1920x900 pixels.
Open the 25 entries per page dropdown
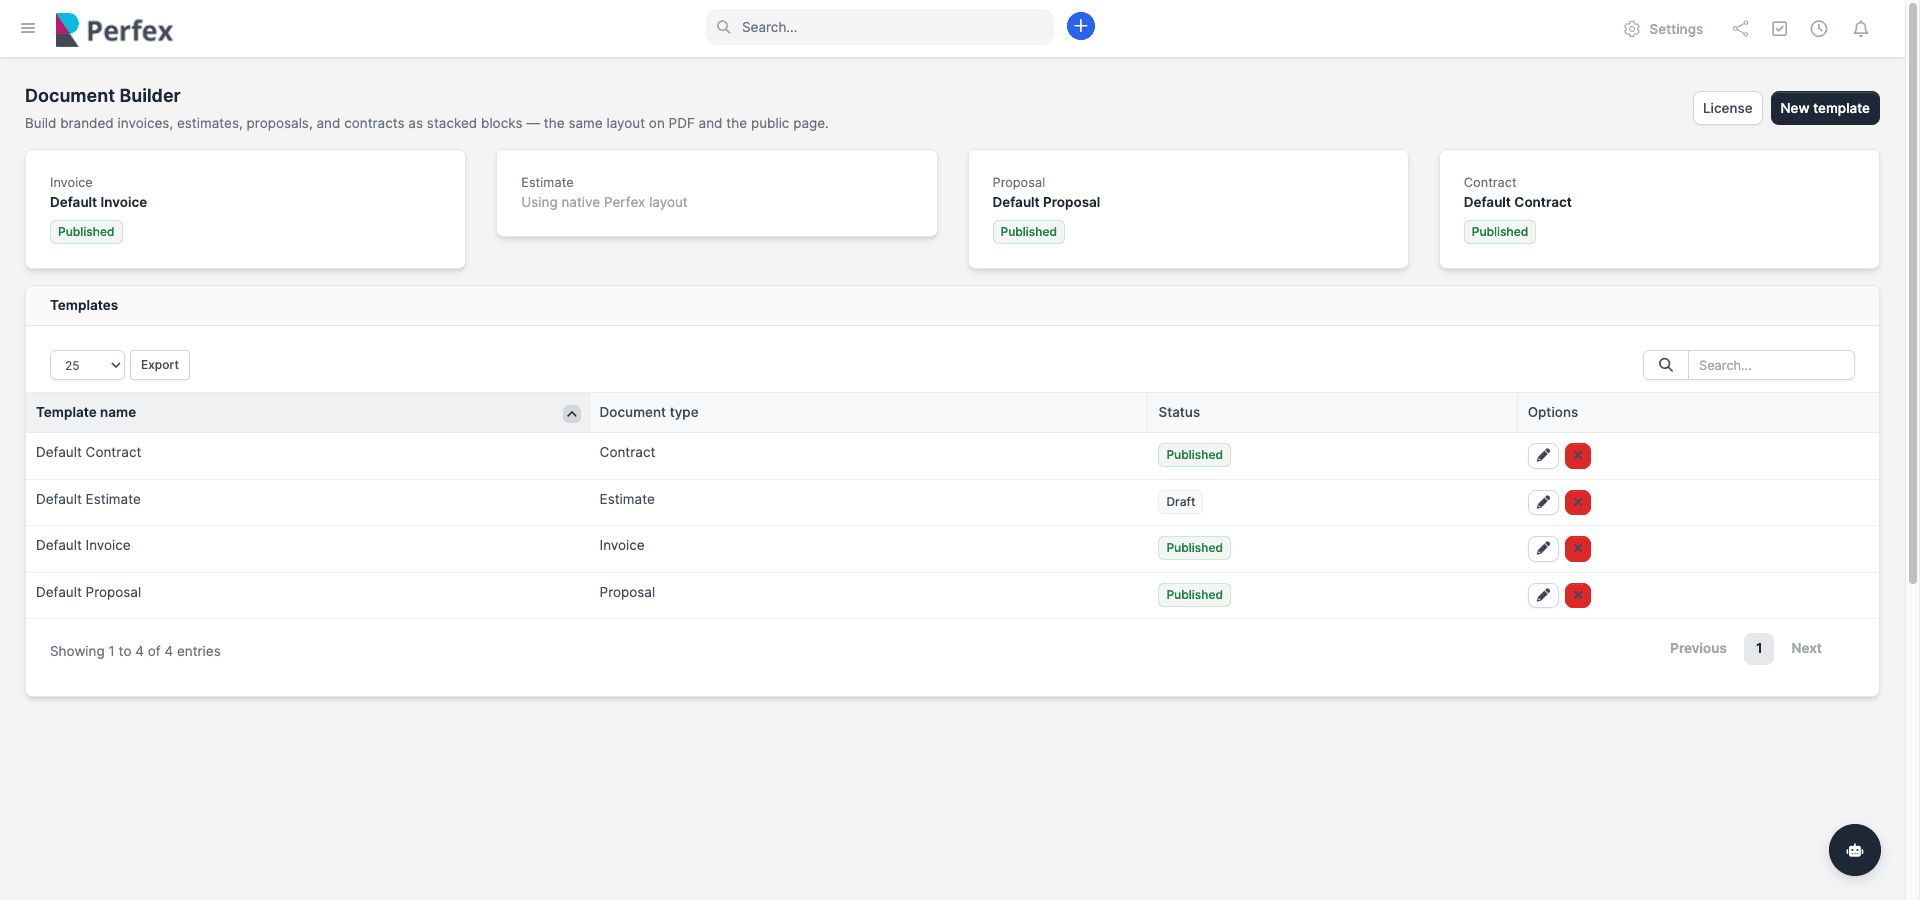click(x=87, y=365)
